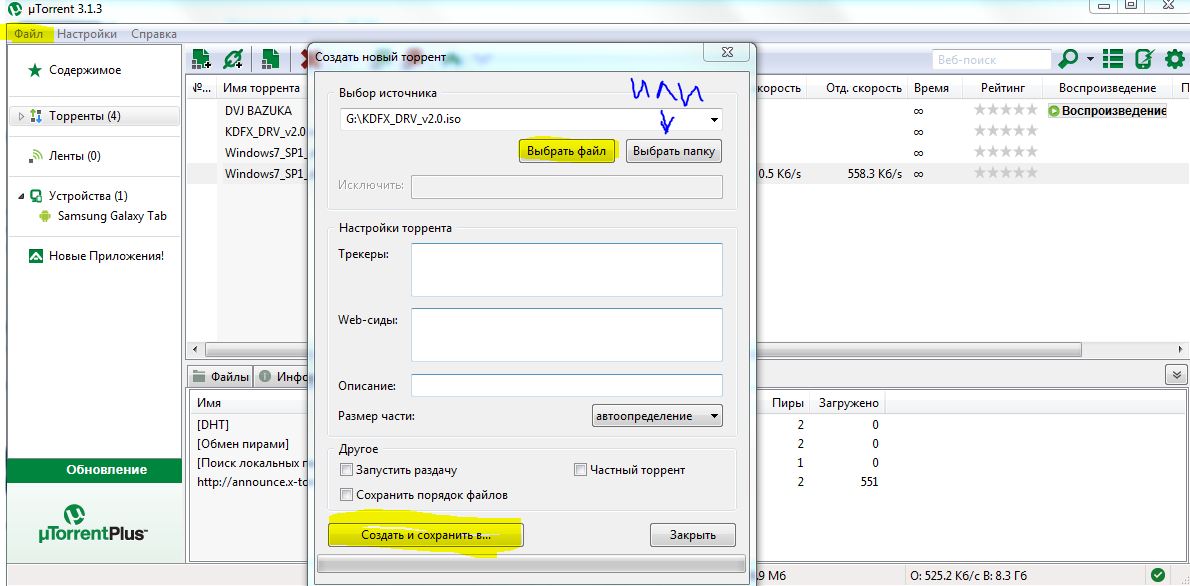This screenshot has height=586, width=1190.
Task: Select the [Обмен пирами] tracker row
Action: 243,443
